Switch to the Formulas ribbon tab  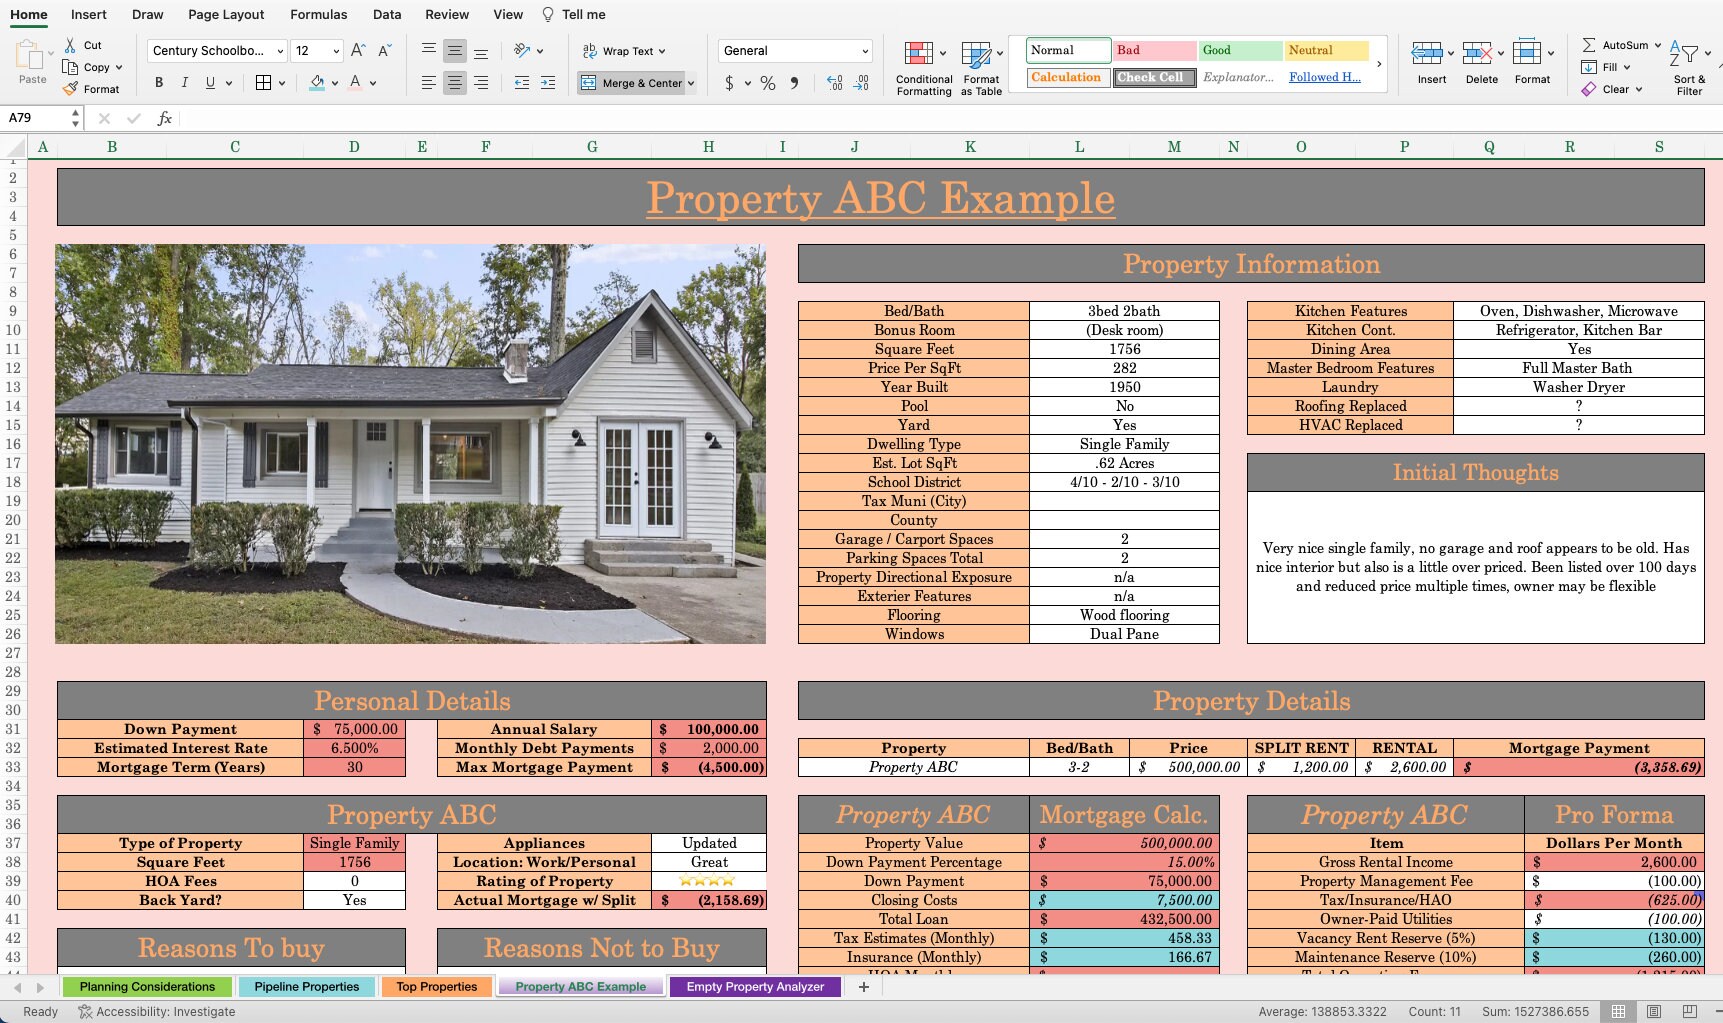[318, 14]
